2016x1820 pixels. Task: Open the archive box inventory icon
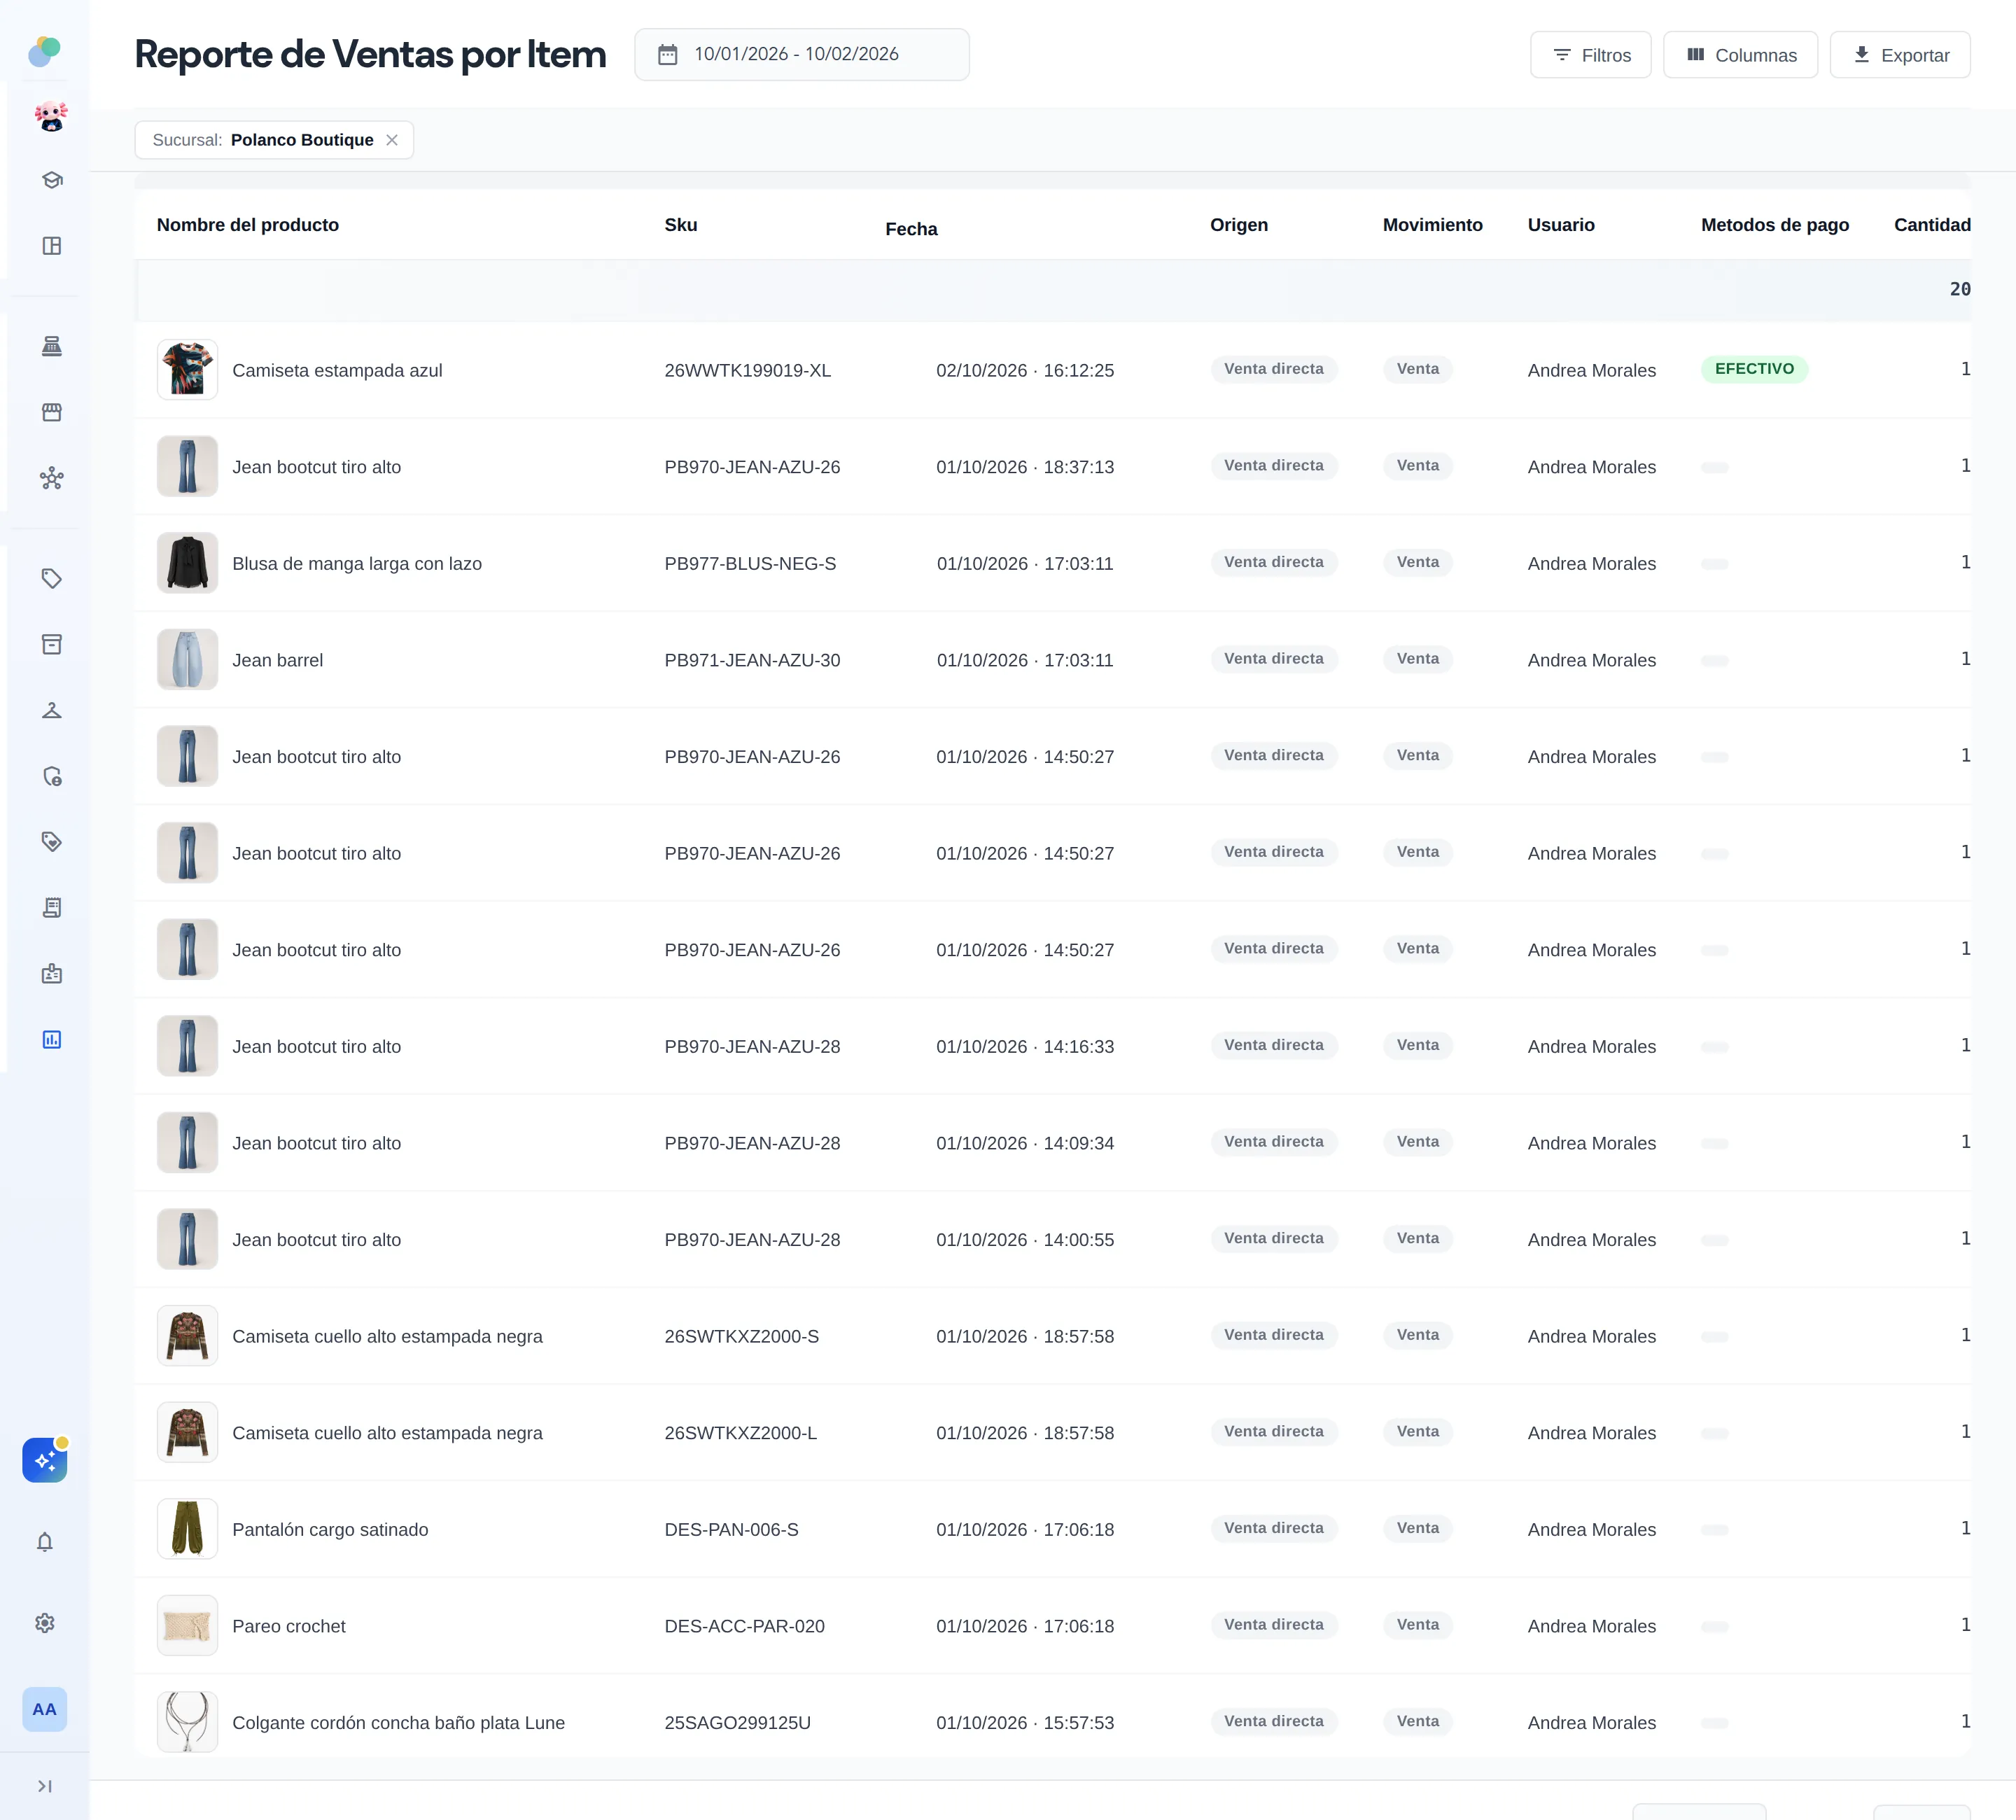(x=52, y=644)
